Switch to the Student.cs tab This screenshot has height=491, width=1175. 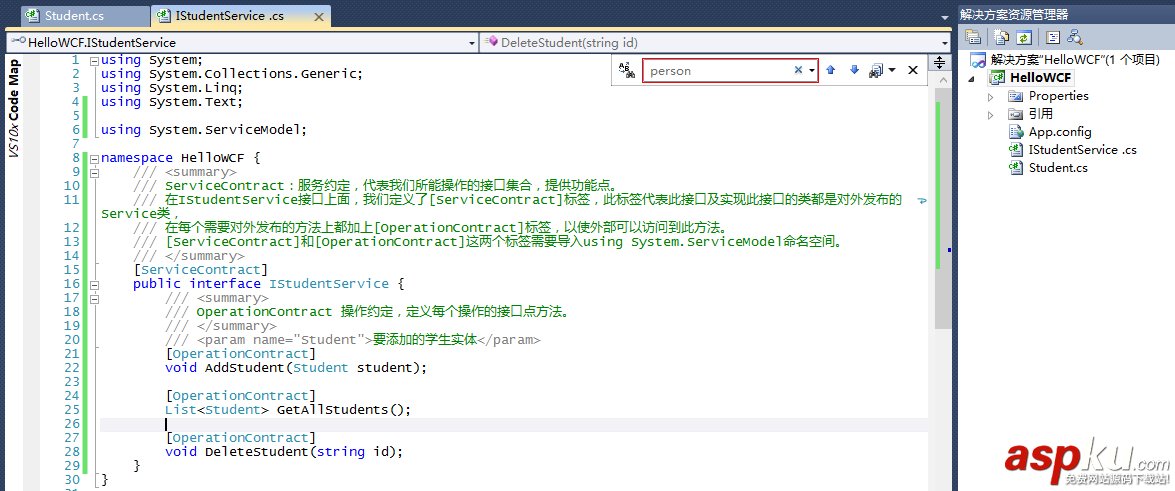point(85,15)
